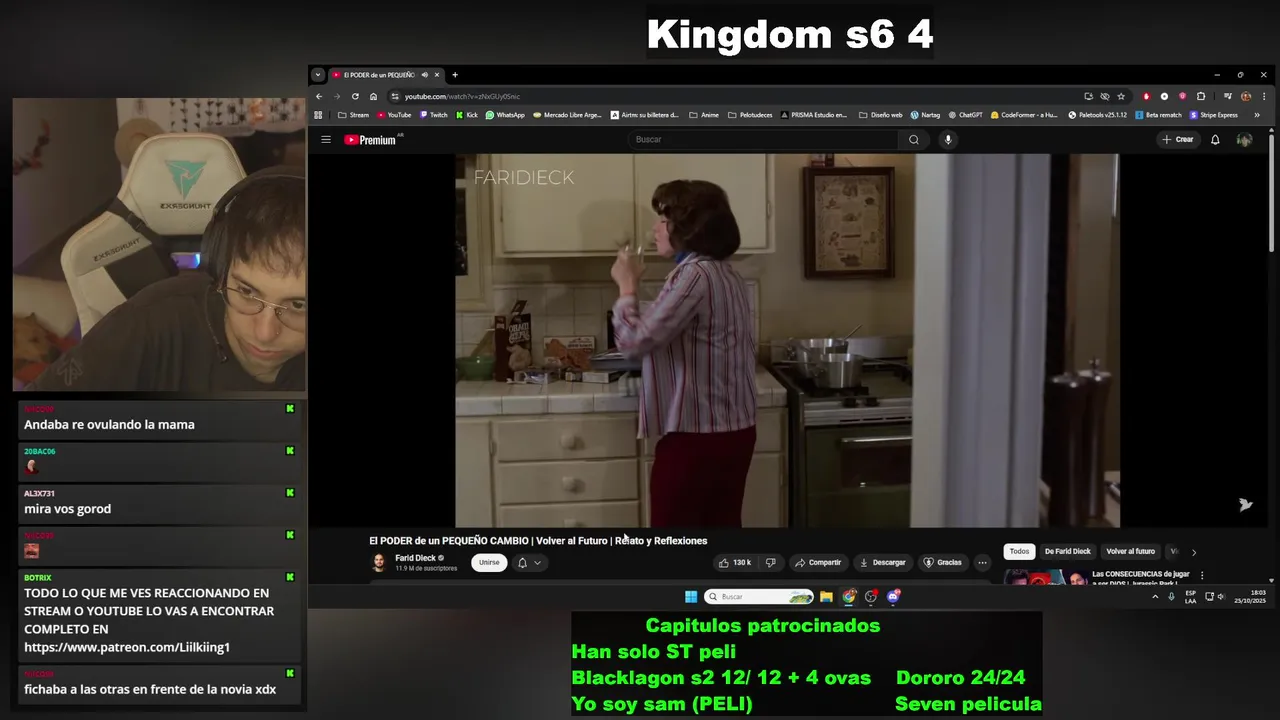Screen dimensions: 1280x720
Task: Open the Crear dropdown in YouTube header
Action: pyautogui.click(x=1178, y=140)
